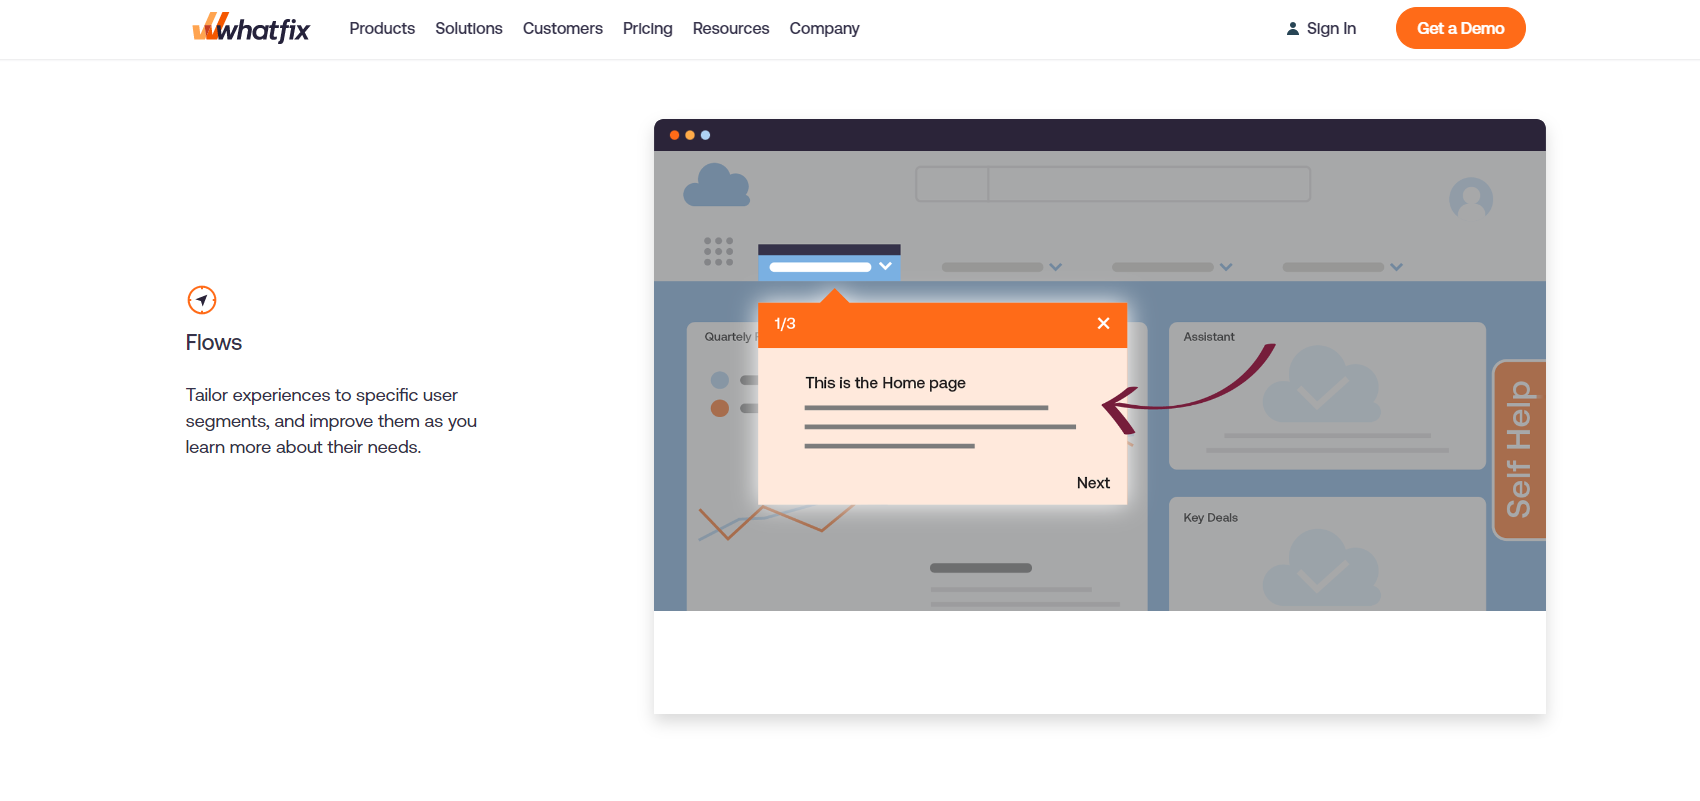Click the Sign In link

click(x=1321, y=28)
